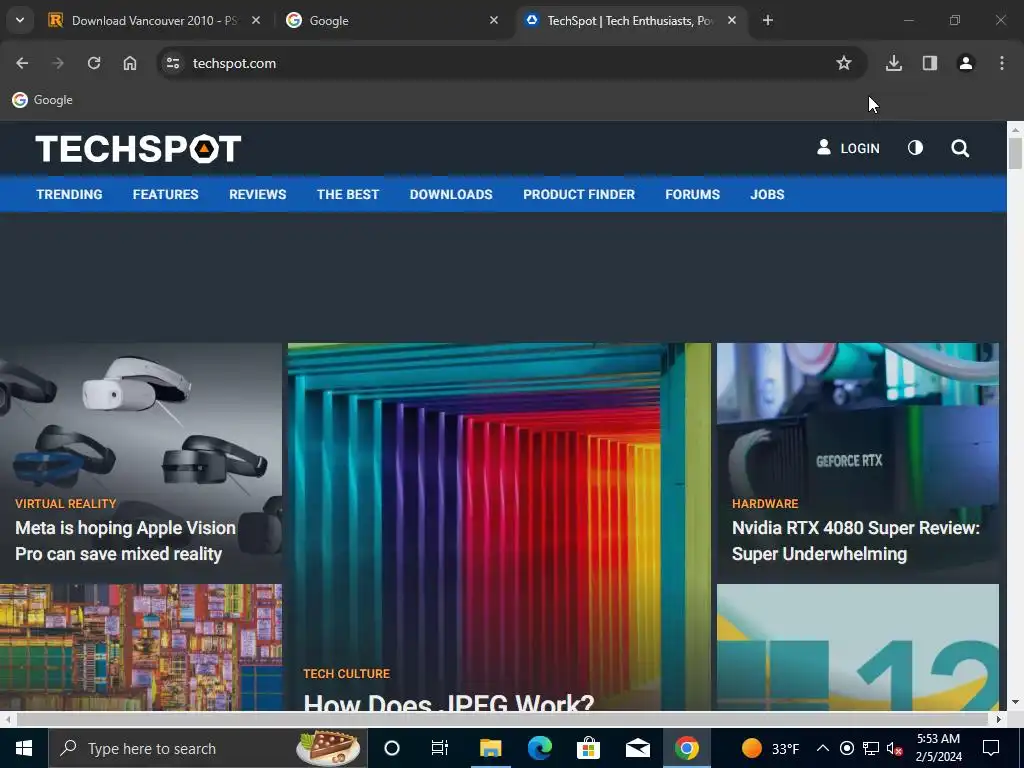Open the TechSpot search magnifier

(960, 148)
